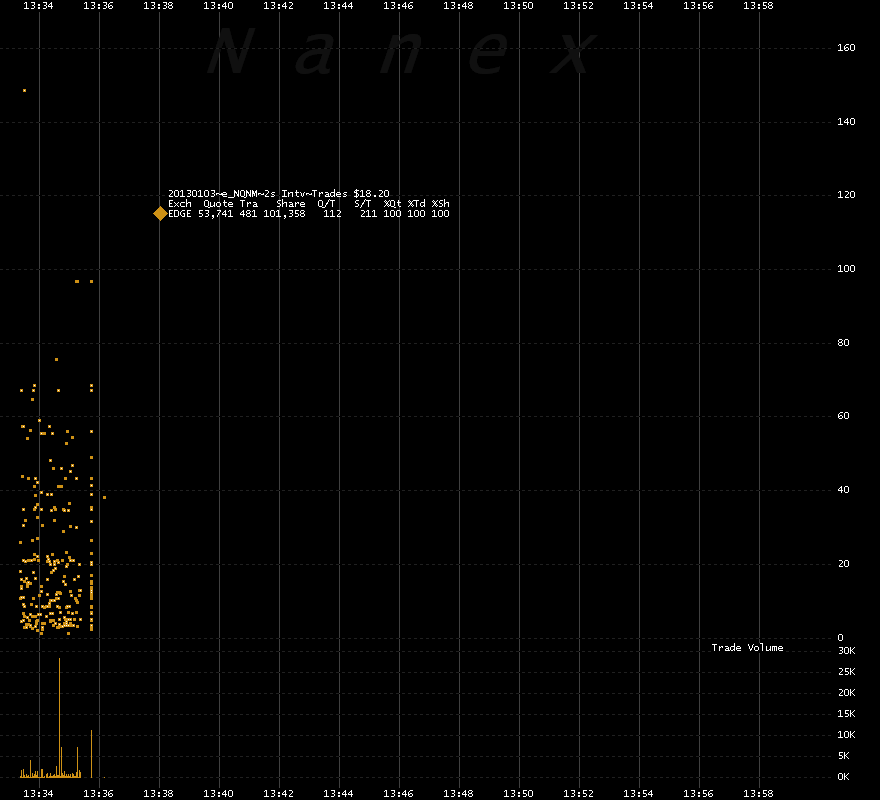Click '13:34' on the top time axis
Screen dimensions: 880x800
click(38, 6)
